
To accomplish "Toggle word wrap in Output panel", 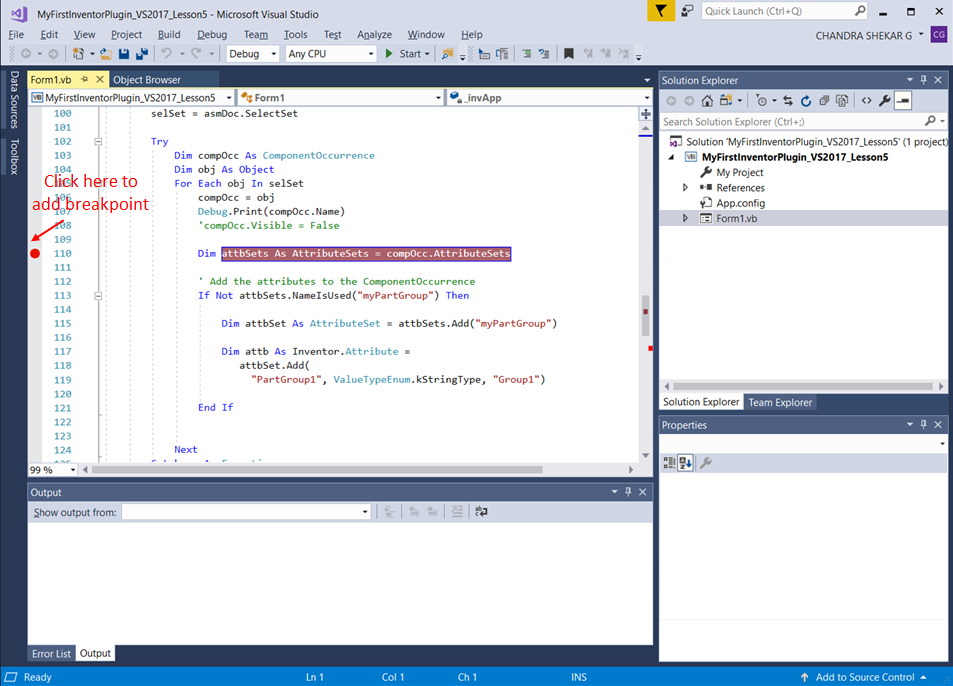I will (481, 512).
